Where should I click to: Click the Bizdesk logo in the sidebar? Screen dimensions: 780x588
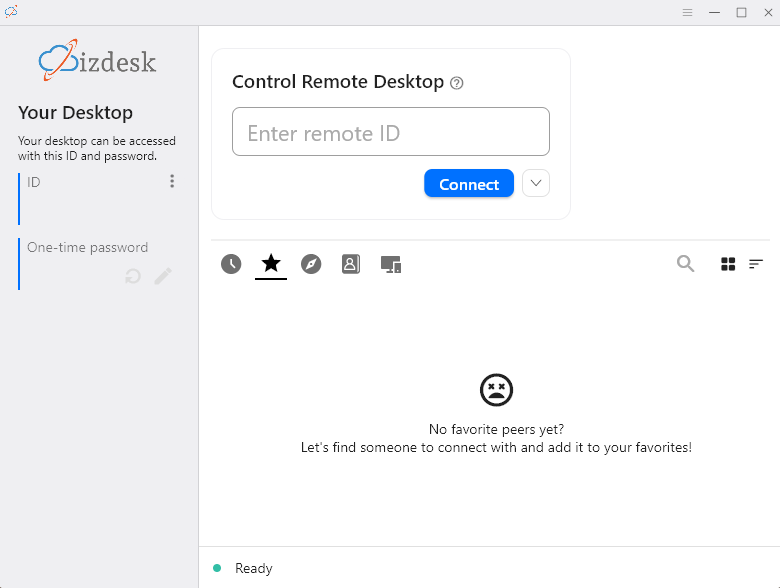[98, 60]
